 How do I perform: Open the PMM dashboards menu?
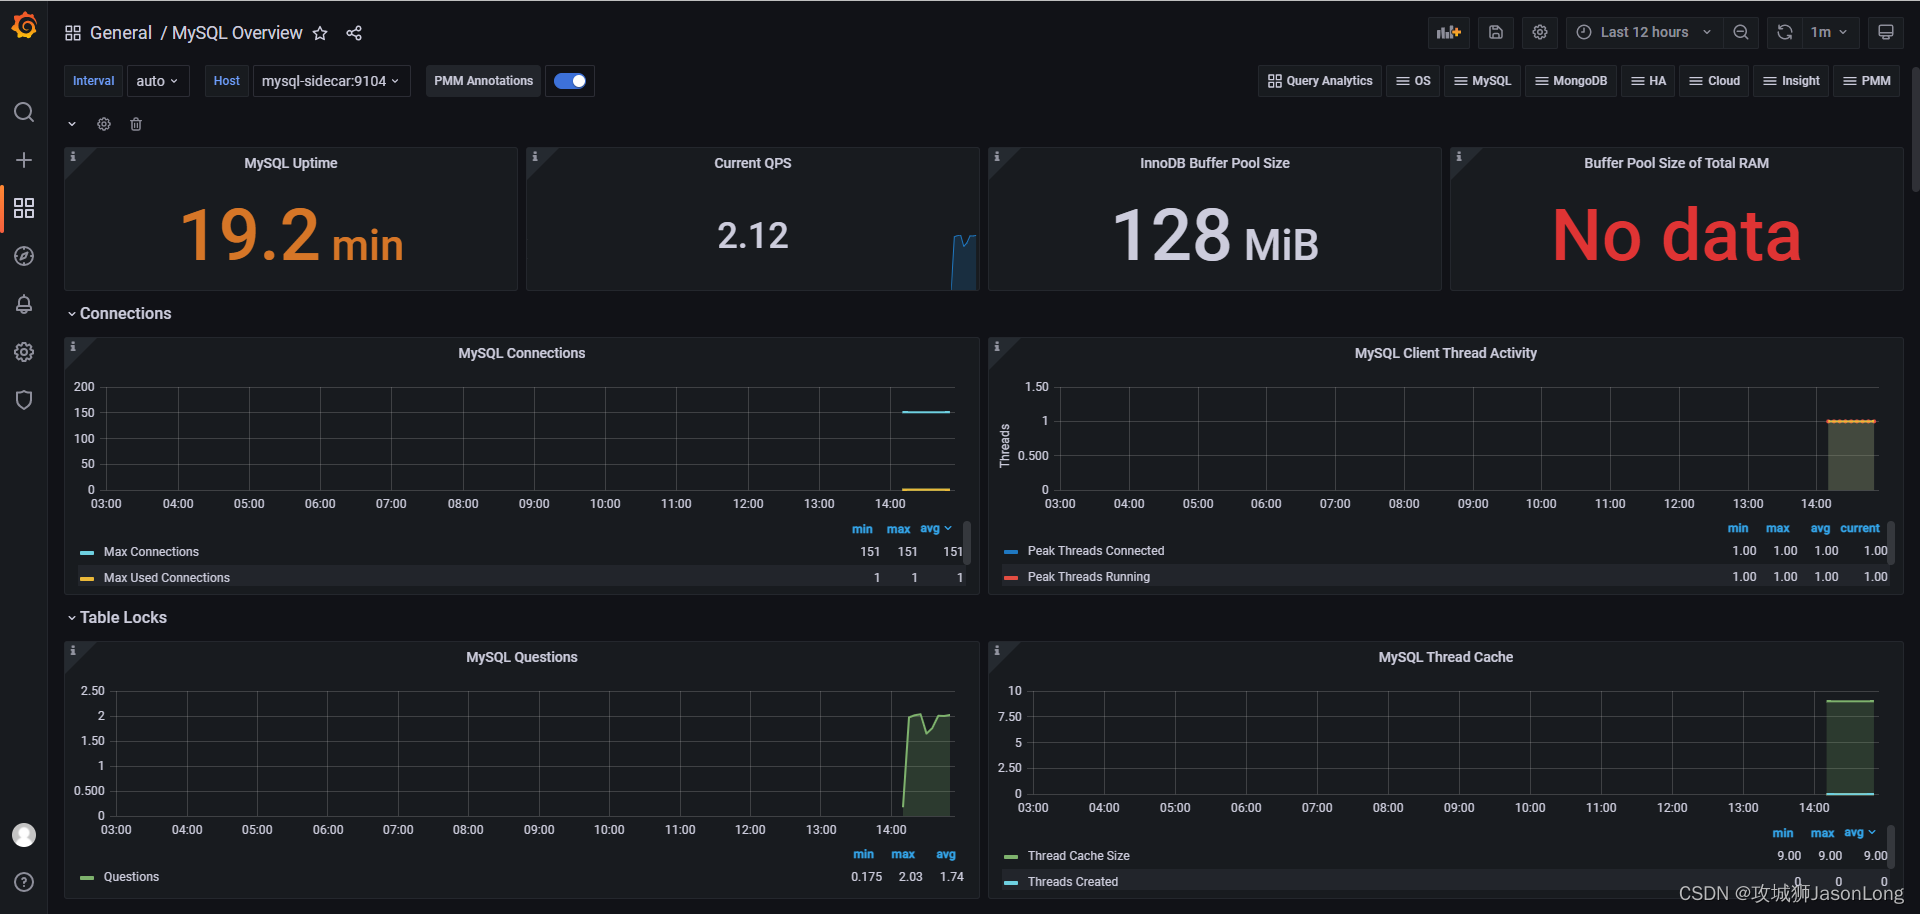[x=1867, y=81]
